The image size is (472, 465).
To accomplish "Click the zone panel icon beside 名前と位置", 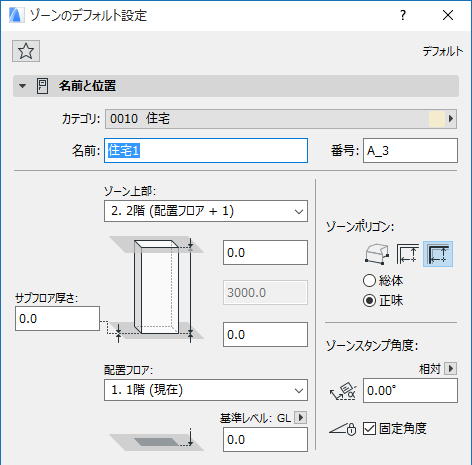I will [42, 86].
